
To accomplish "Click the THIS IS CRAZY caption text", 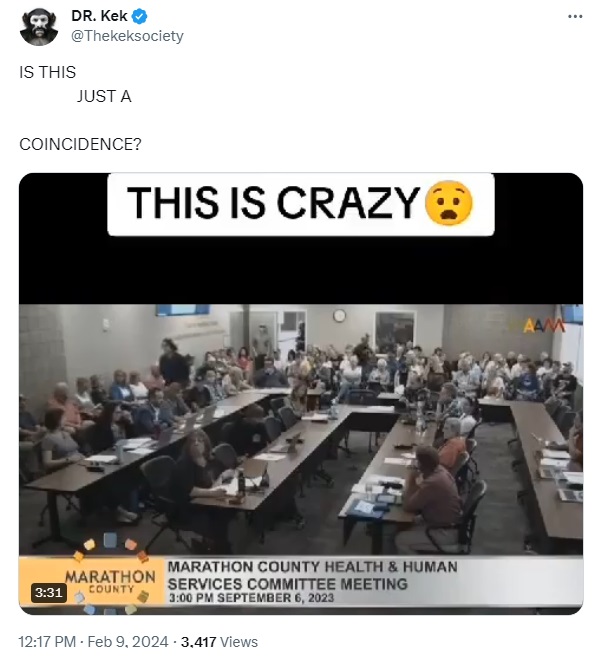I will tap(274, 203).
